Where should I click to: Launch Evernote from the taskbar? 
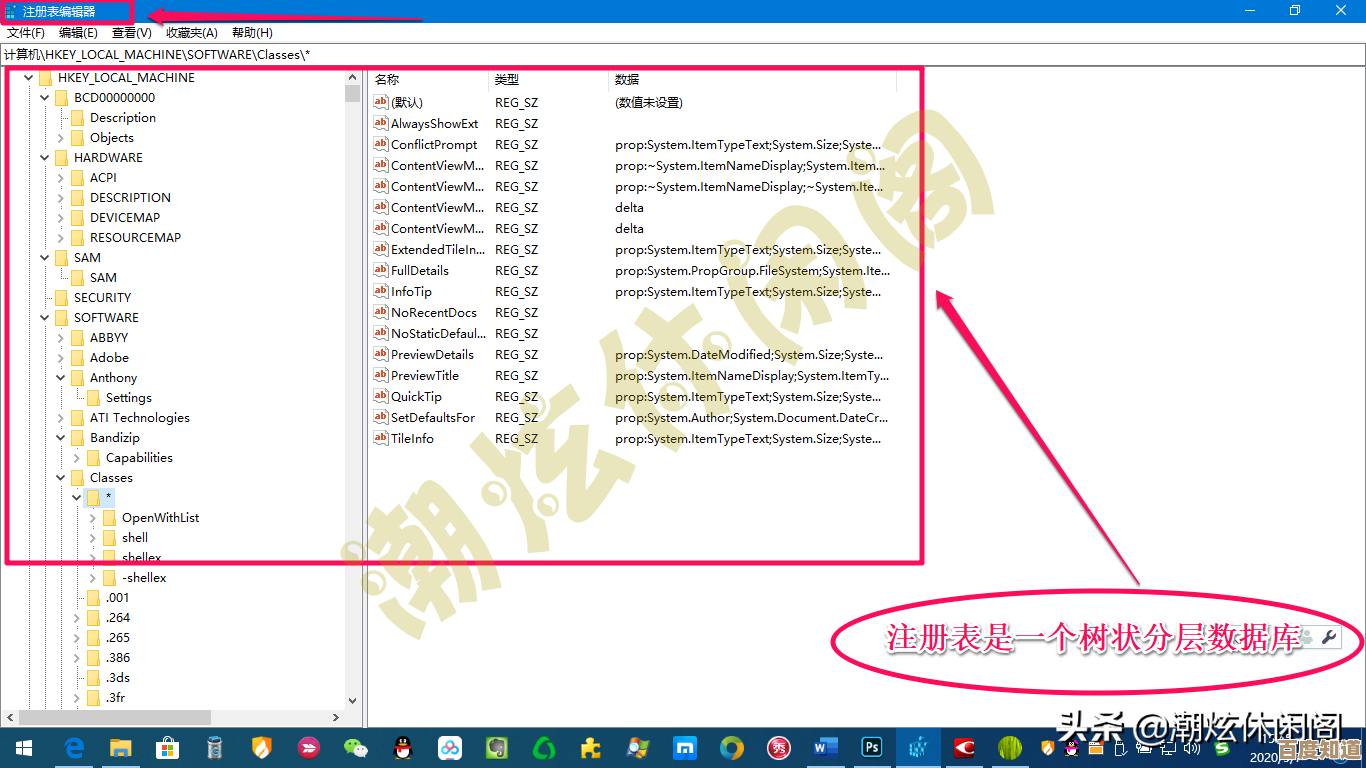click(495, 747)
